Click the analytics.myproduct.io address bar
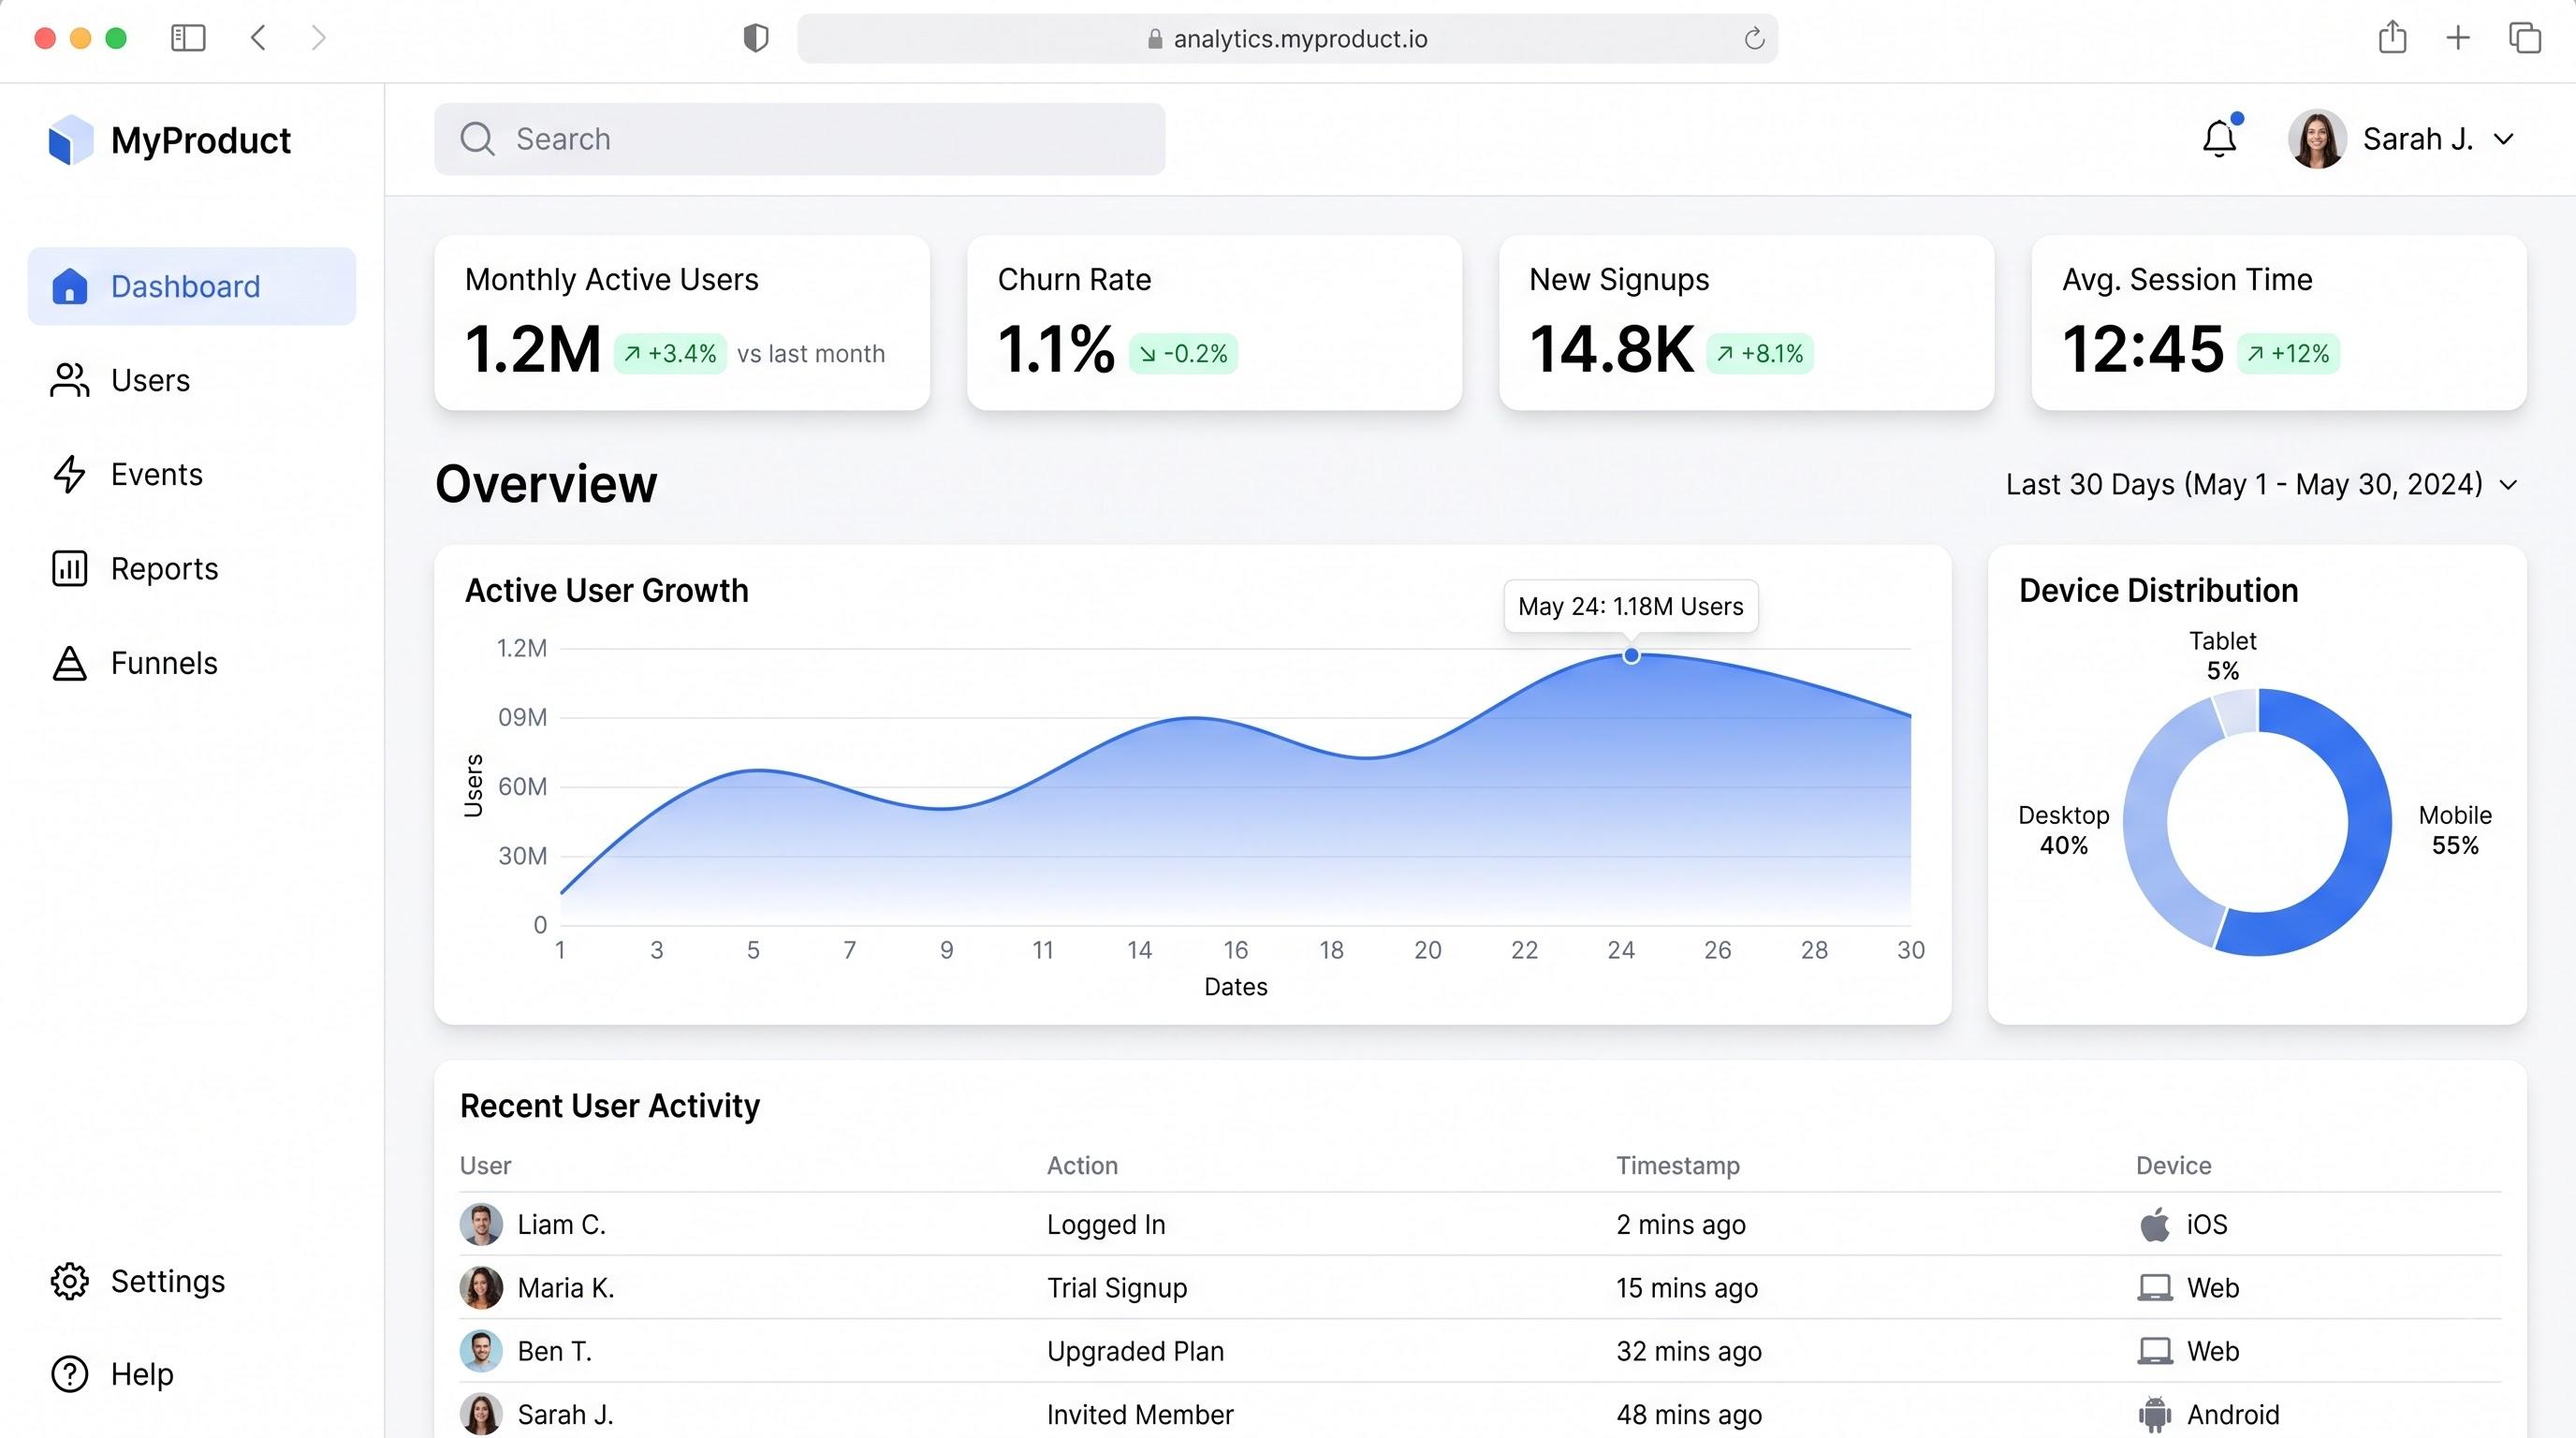 1288,39
